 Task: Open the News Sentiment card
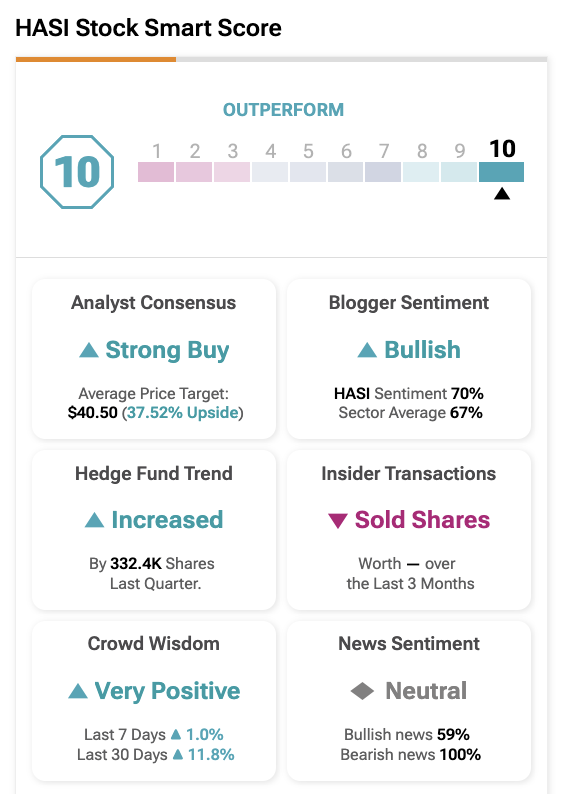(409, 701)
